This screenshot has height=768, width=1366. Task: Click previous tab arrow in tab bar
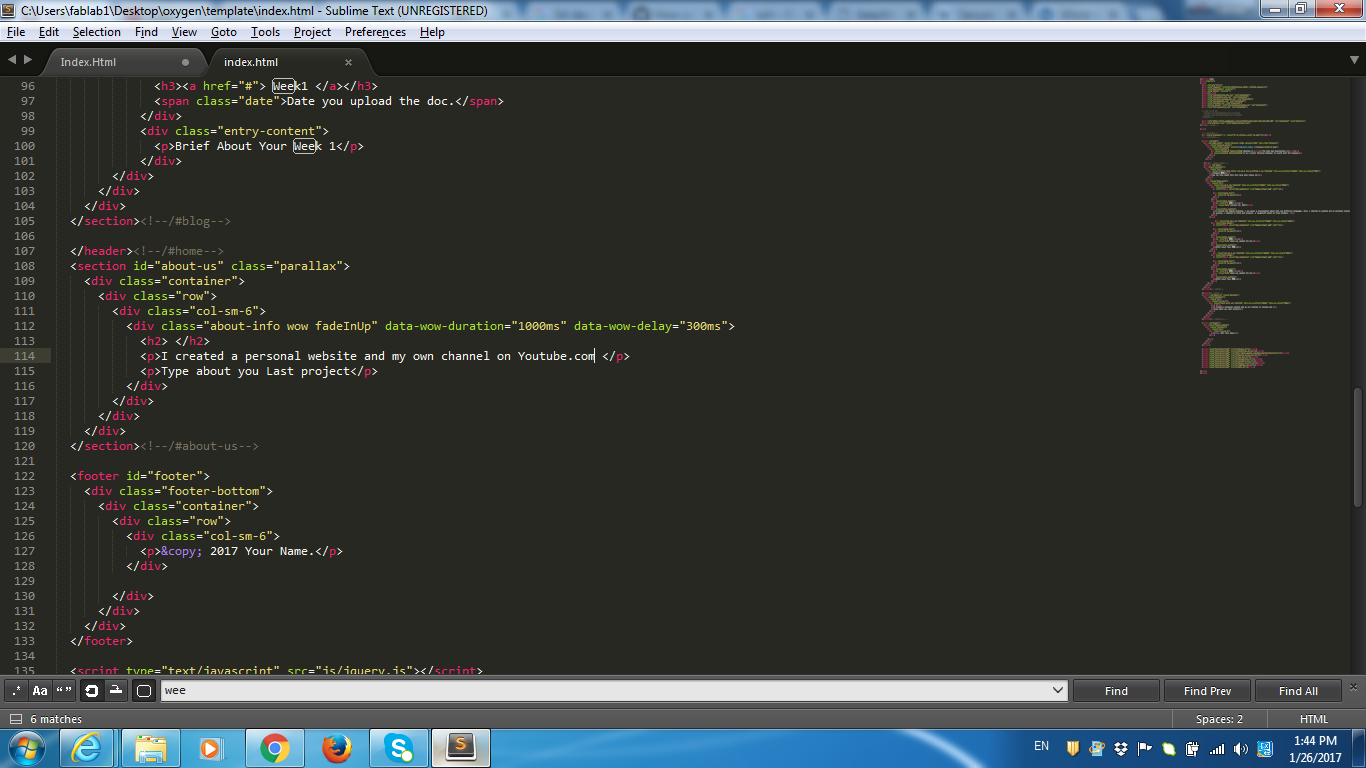click(x=12, y=60)
